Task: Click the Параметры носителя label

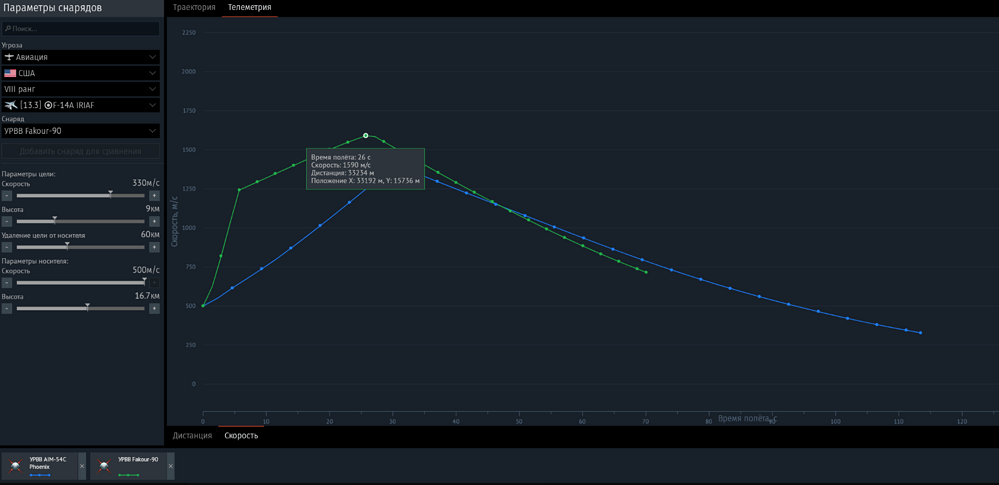Action: tap(35, 261)
